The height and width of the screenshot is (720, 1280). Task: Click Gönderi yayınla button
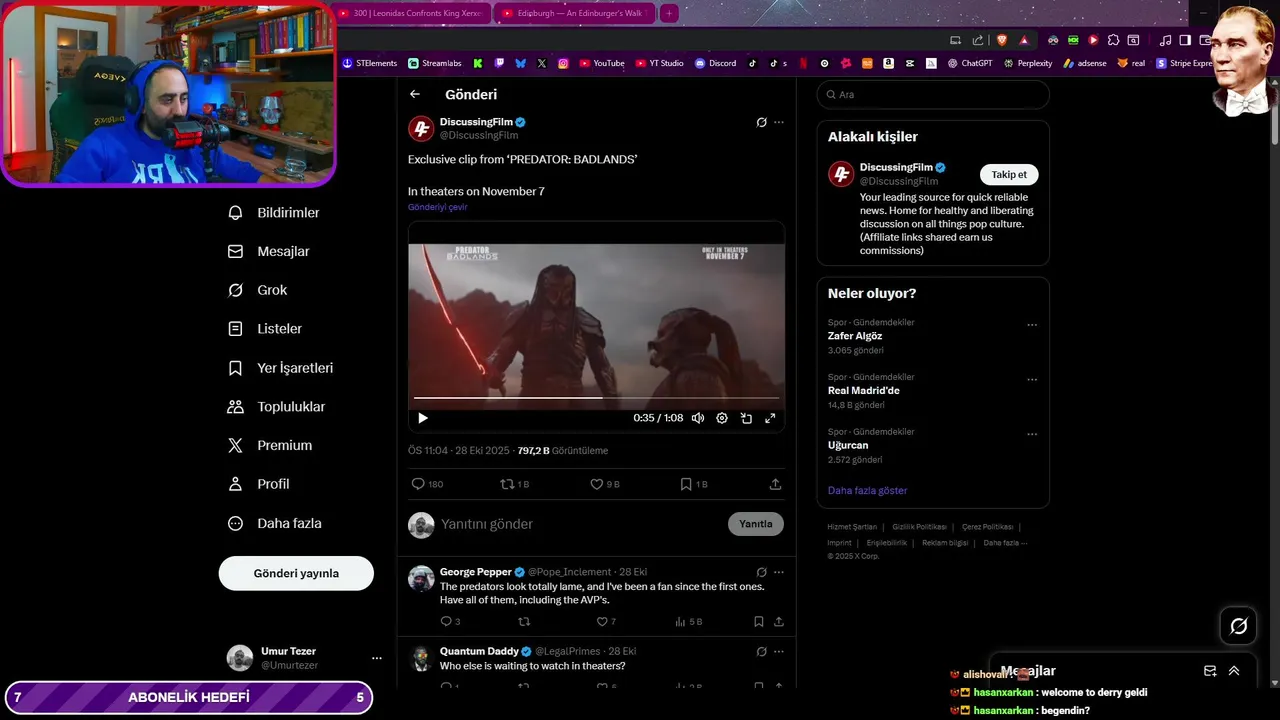pos(296,573)
